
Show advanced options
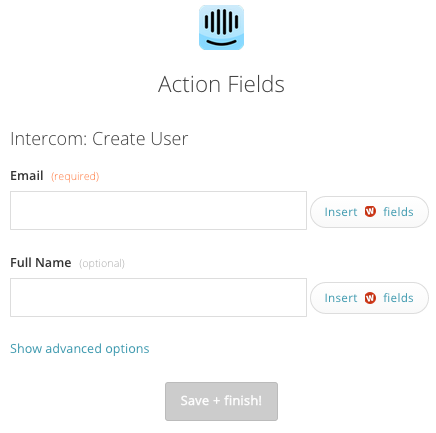(x=80, y=349)
